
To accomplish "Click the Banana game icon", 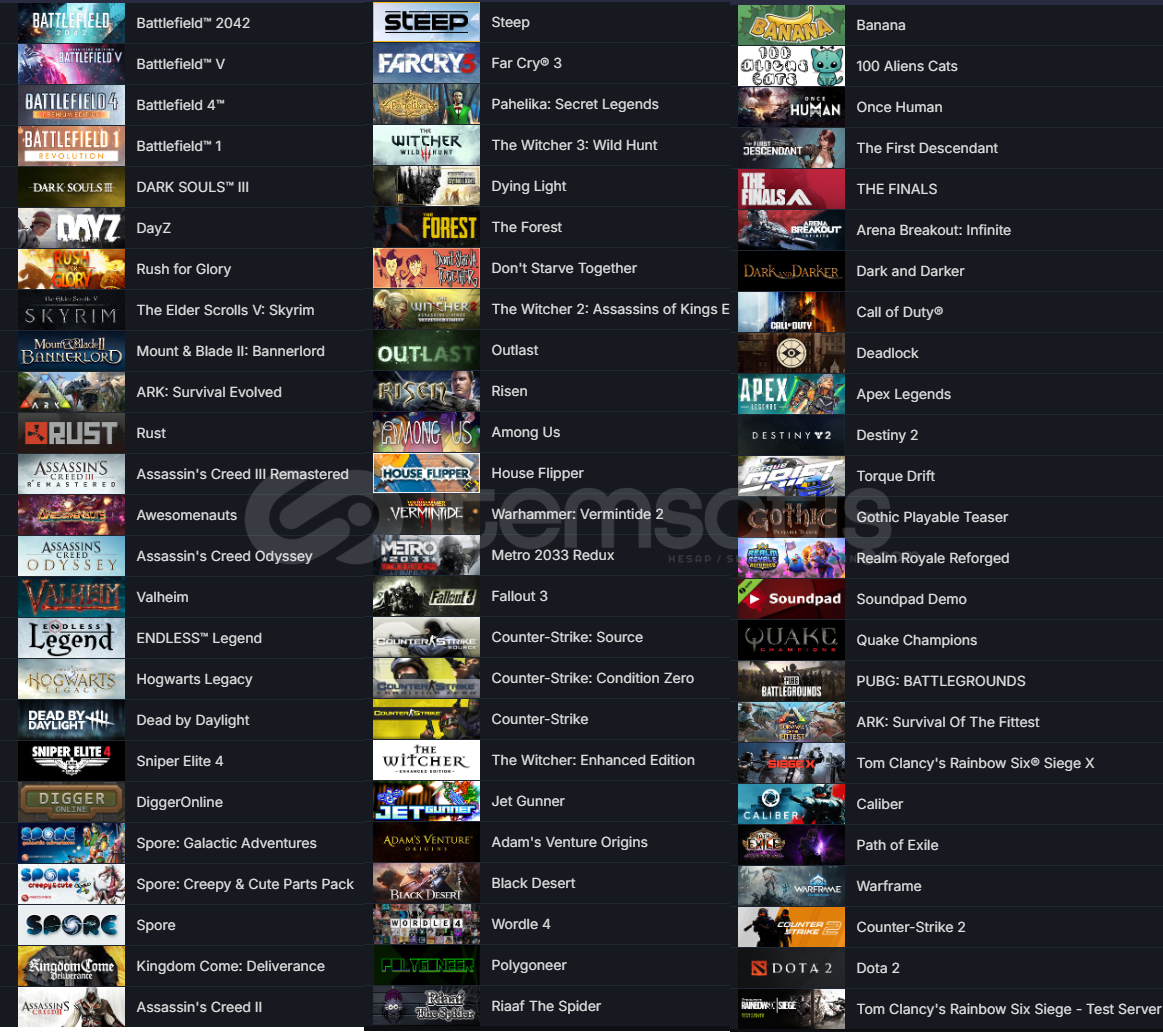I will 791,25.
